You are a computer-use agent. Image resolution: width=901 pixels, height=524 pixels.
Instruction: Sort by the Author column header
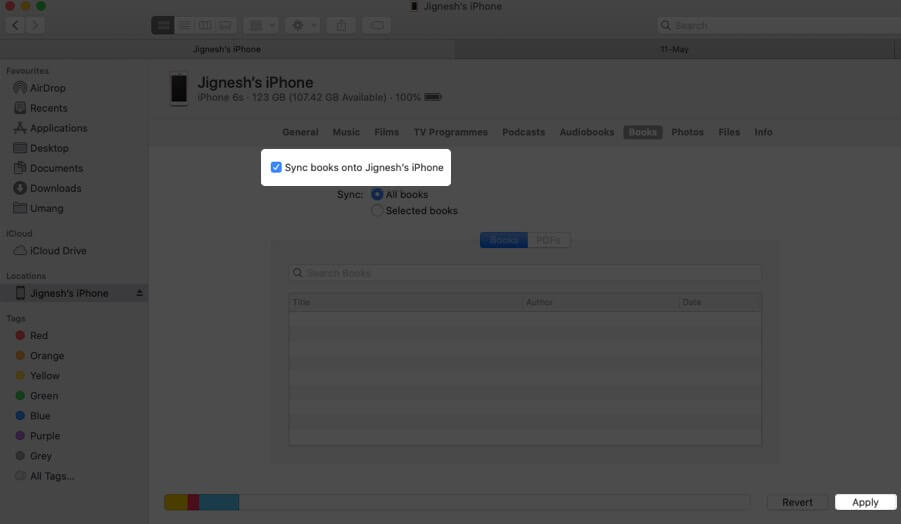[600, 302]
